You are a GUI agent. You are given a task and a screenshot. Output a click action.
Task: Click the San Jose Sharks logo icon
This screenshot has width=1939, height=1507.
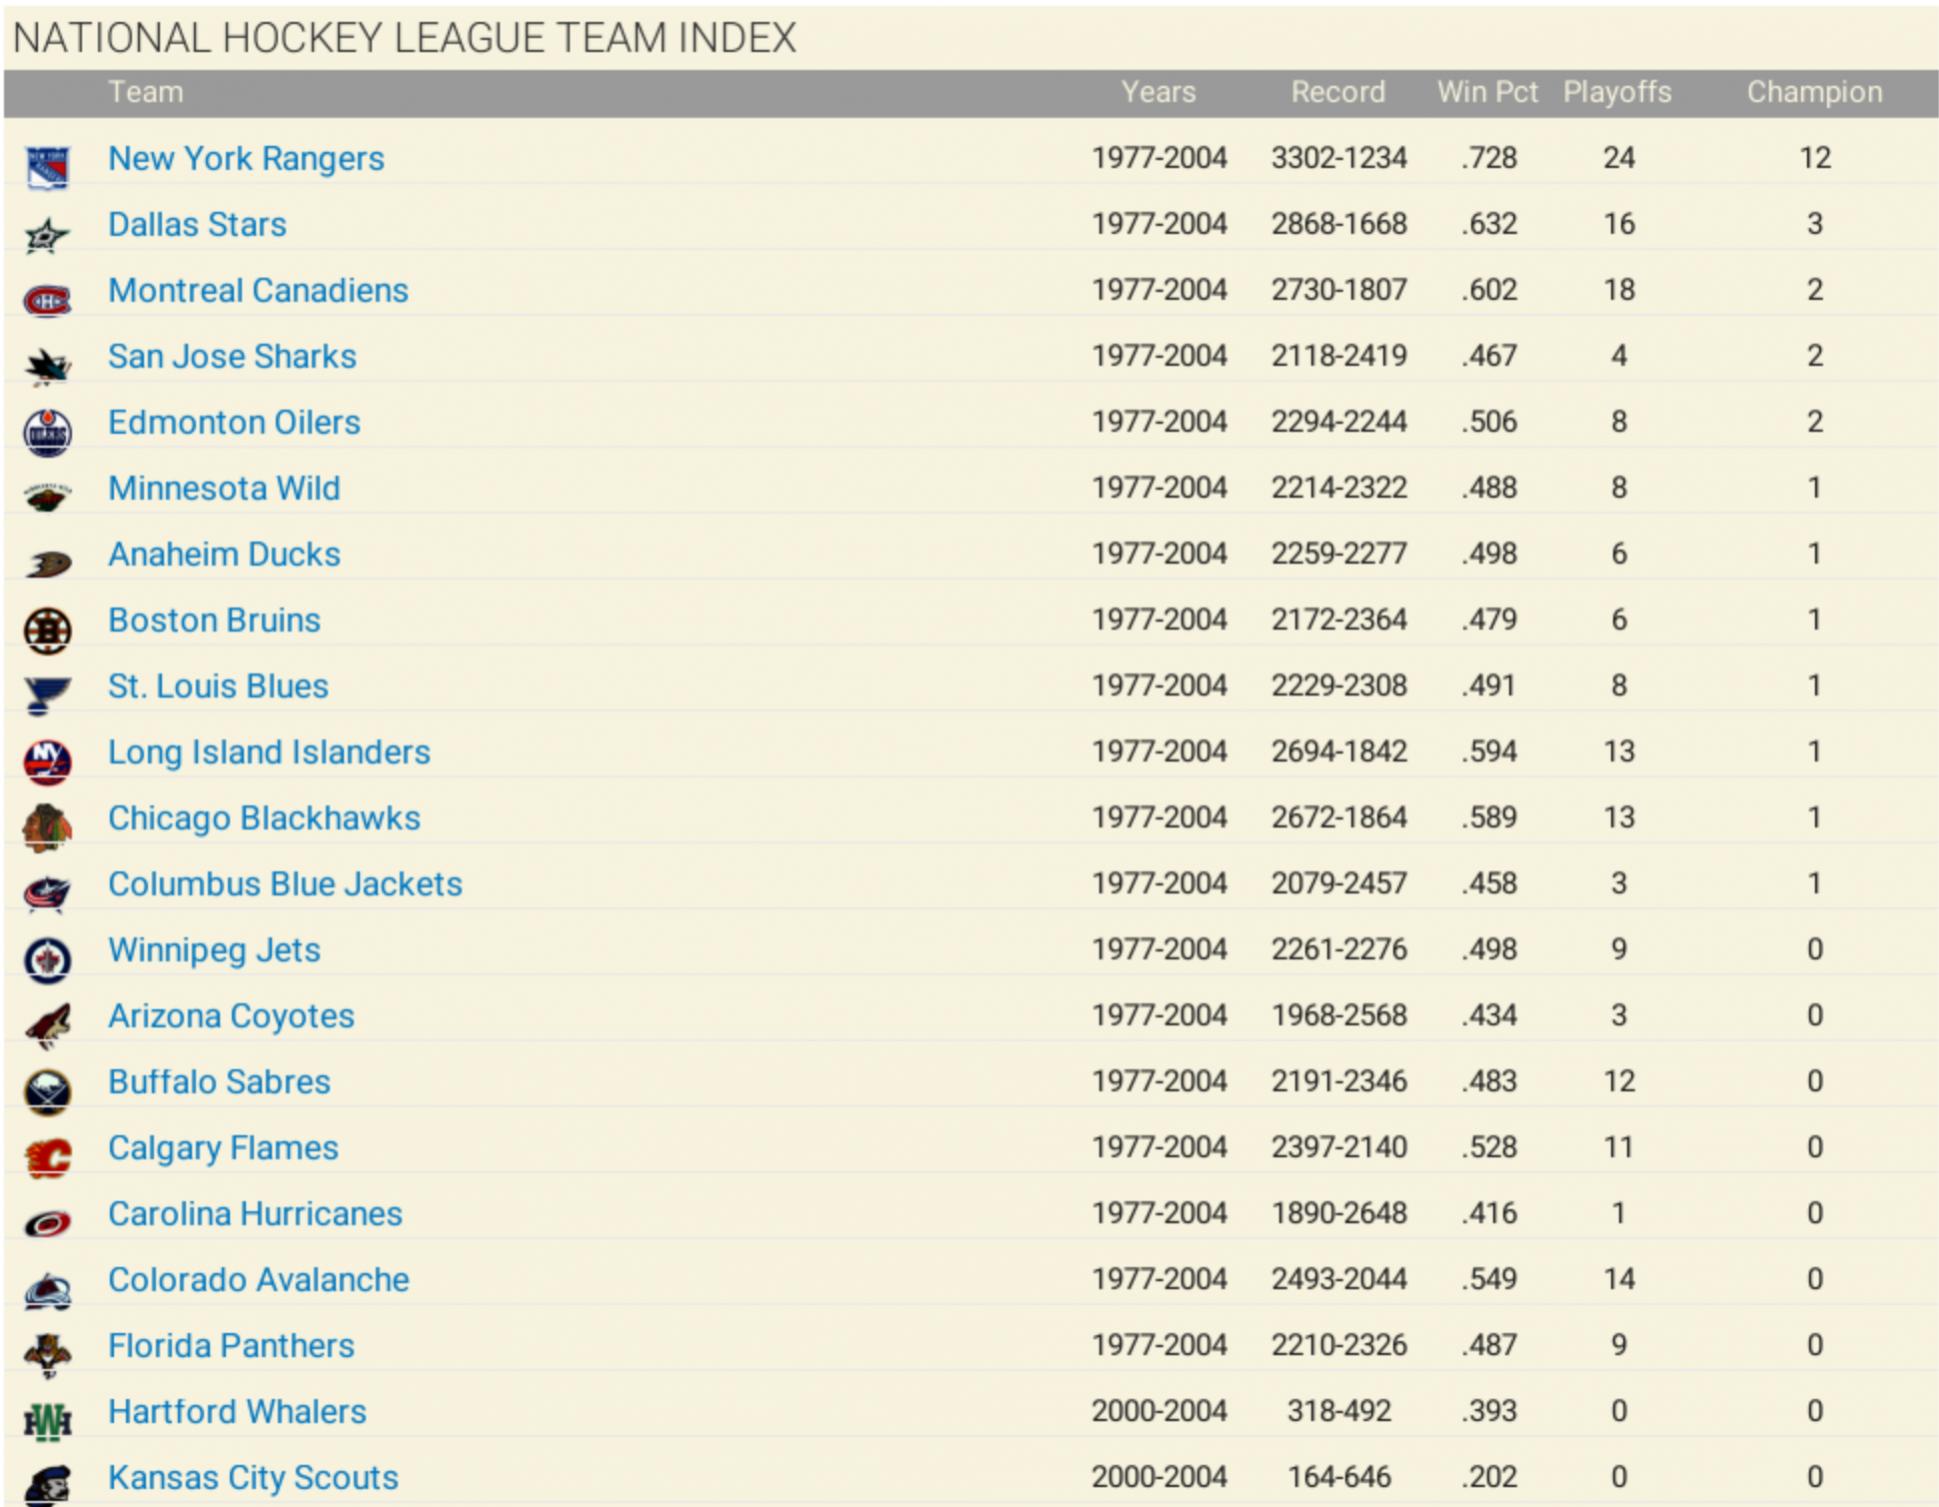click(x=47, y=366)
